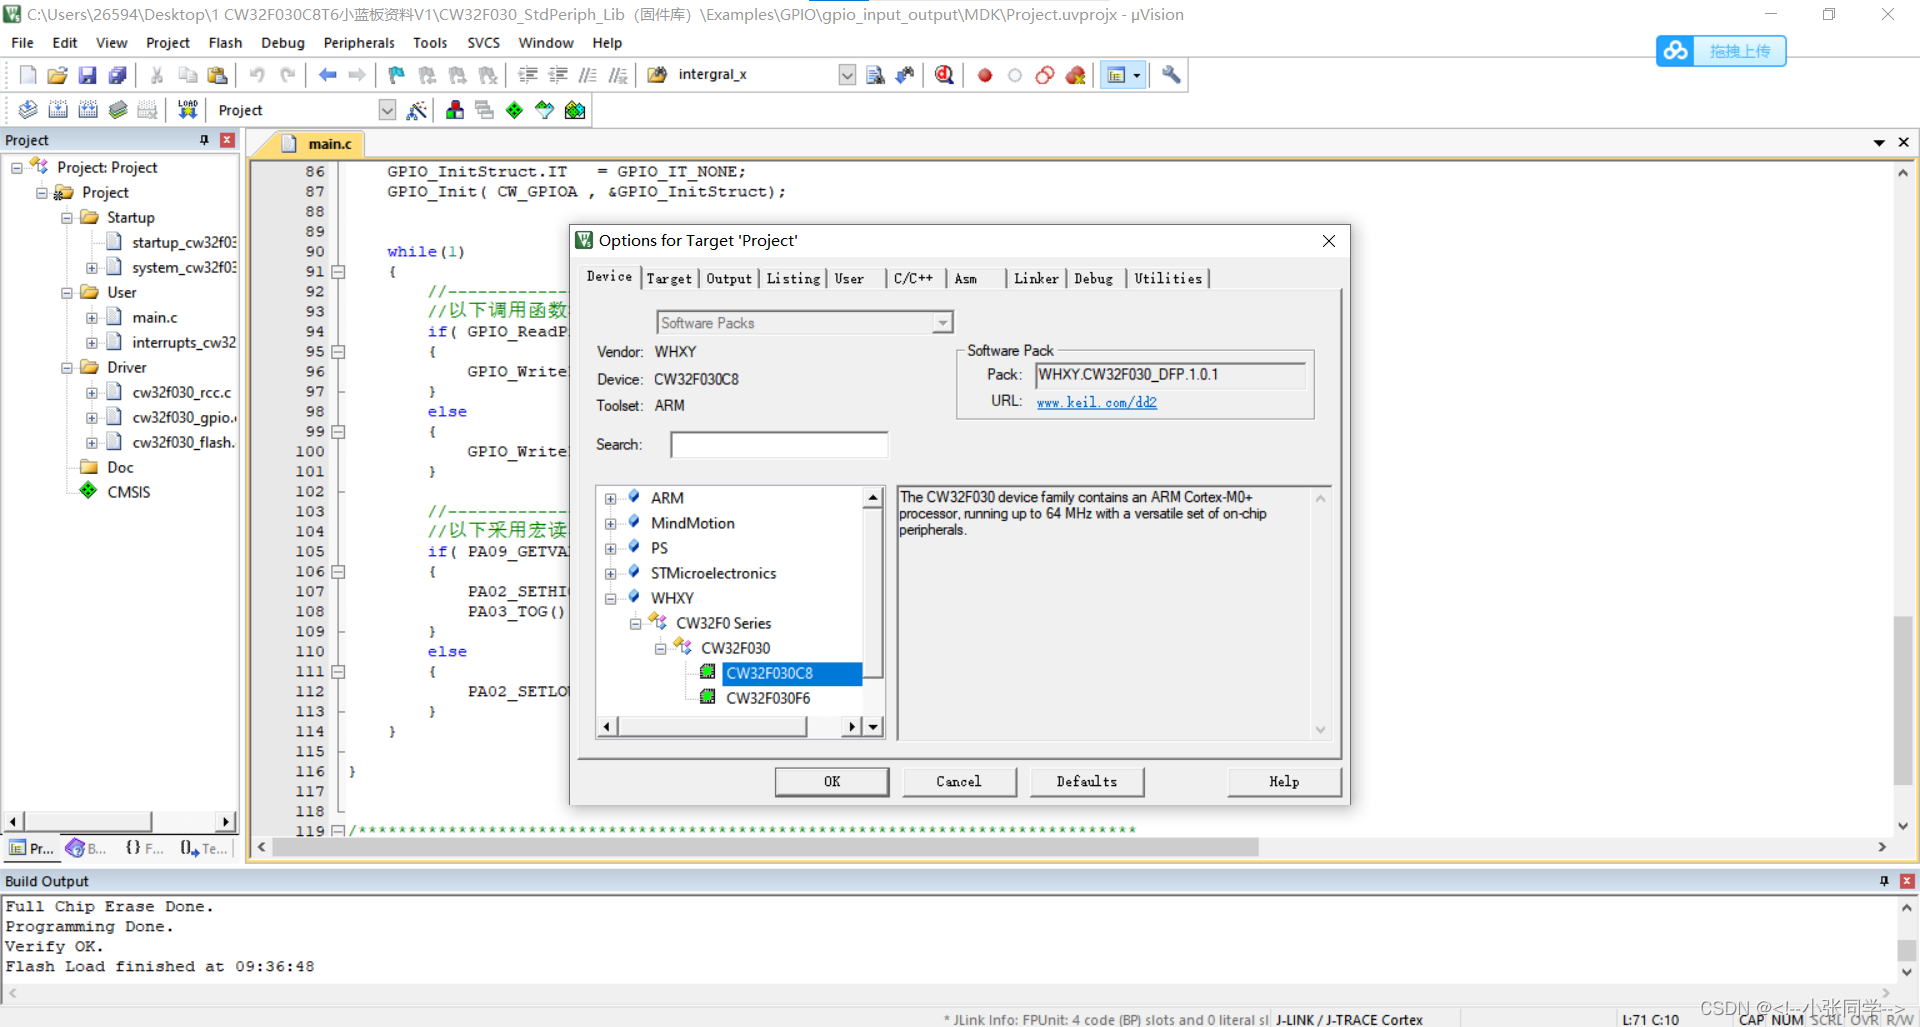Screen dimensions: 1920x1027
Task: Click the Rebuild all target files icon
Action: [x=88, y=110]
